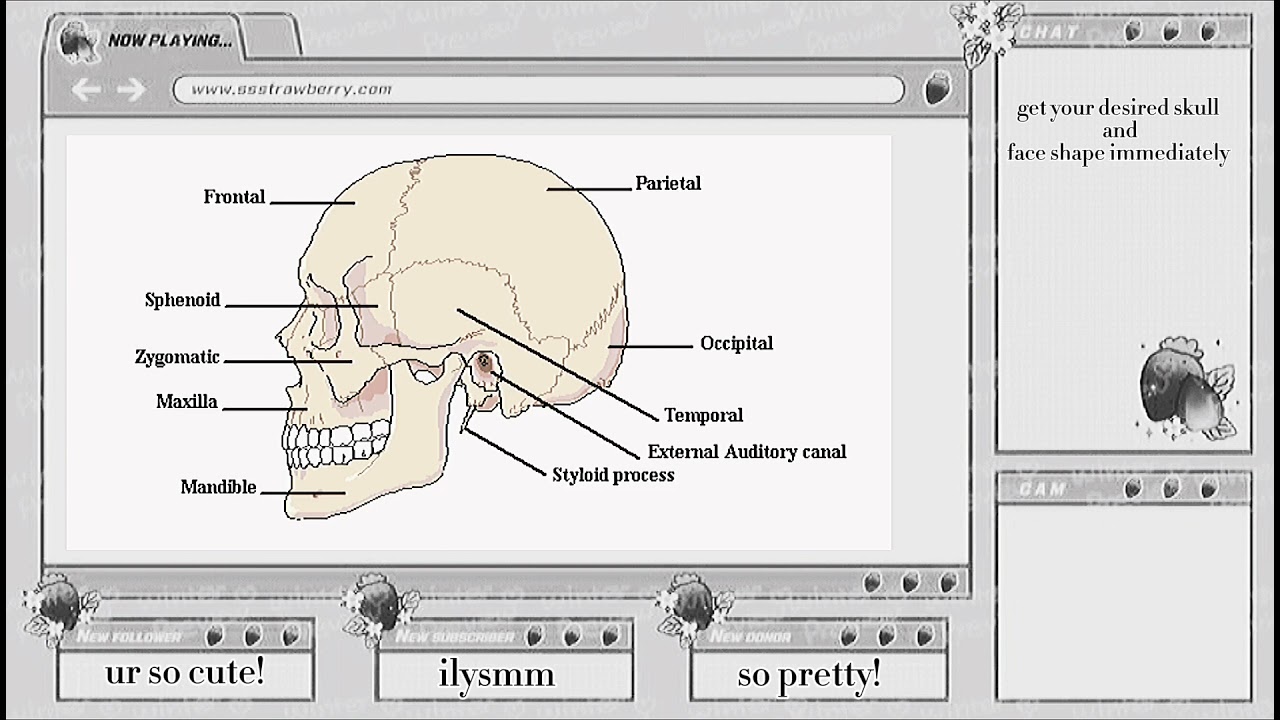The width and height of the screenshot is (1280, 720).
Task: Click the Maxilla label on the diagram
Action: click(187, 402)
